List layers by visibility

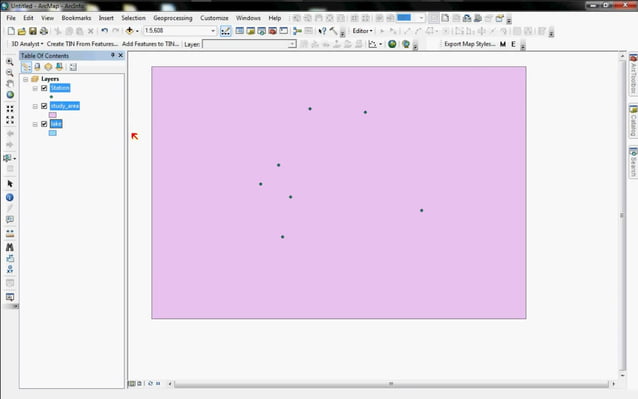pos(48,67)
